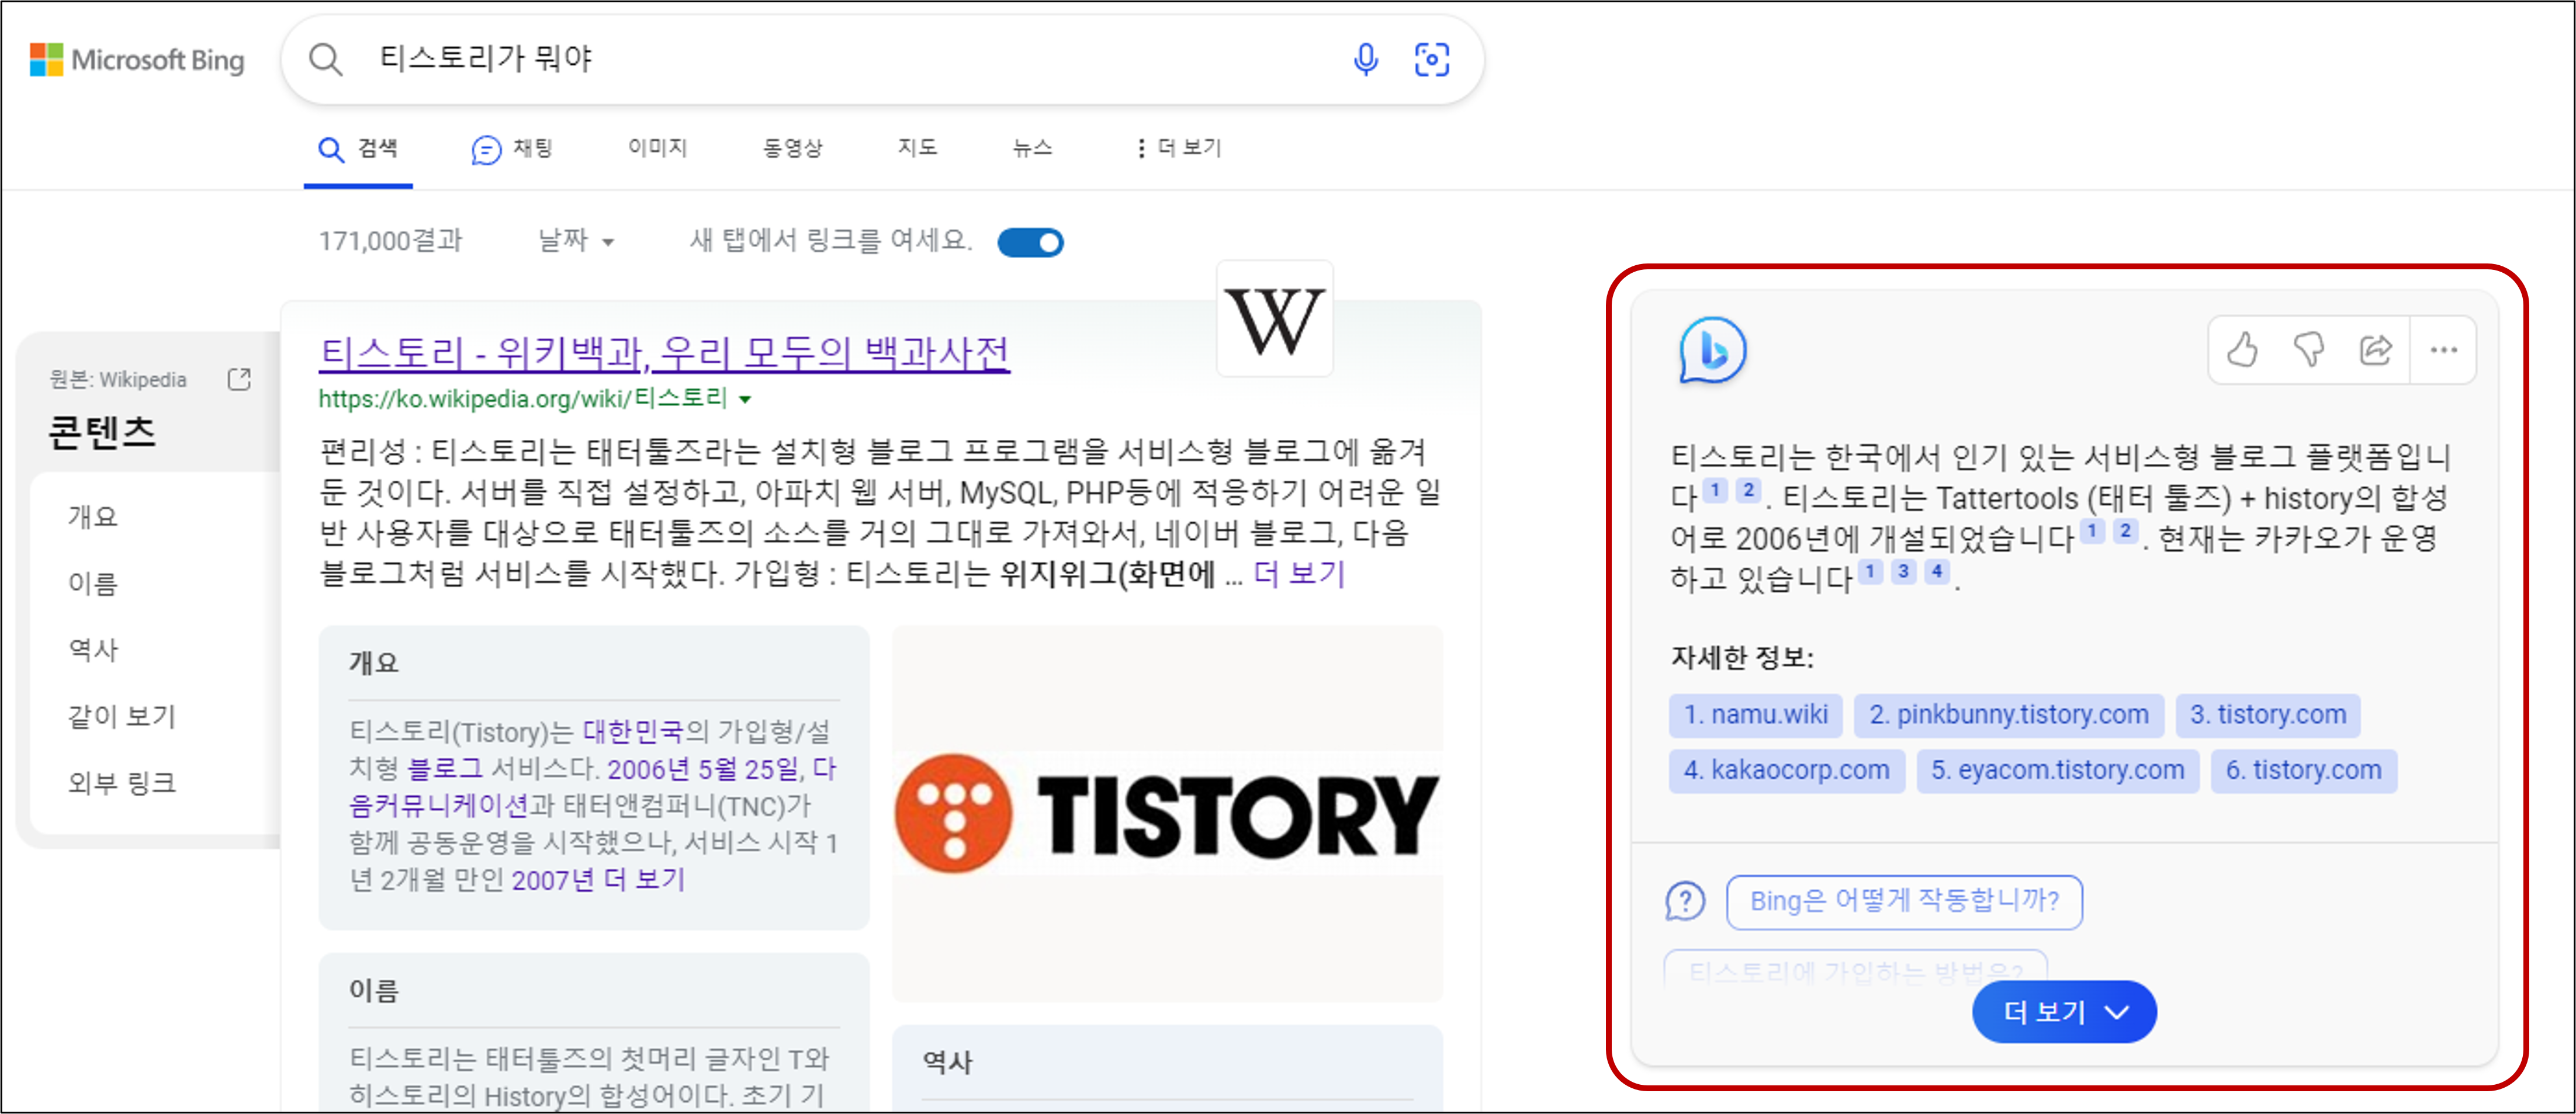Toggle the open links in new tab switch
This screenshot has height=1114, width=2576.
(1030, 242)
